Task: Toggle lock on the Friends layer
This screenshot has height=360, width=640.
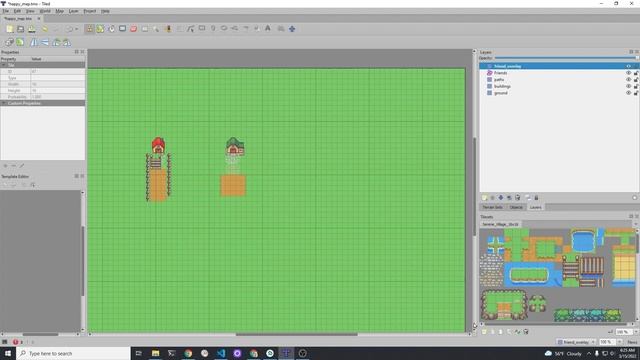Action: coord(636,73)
